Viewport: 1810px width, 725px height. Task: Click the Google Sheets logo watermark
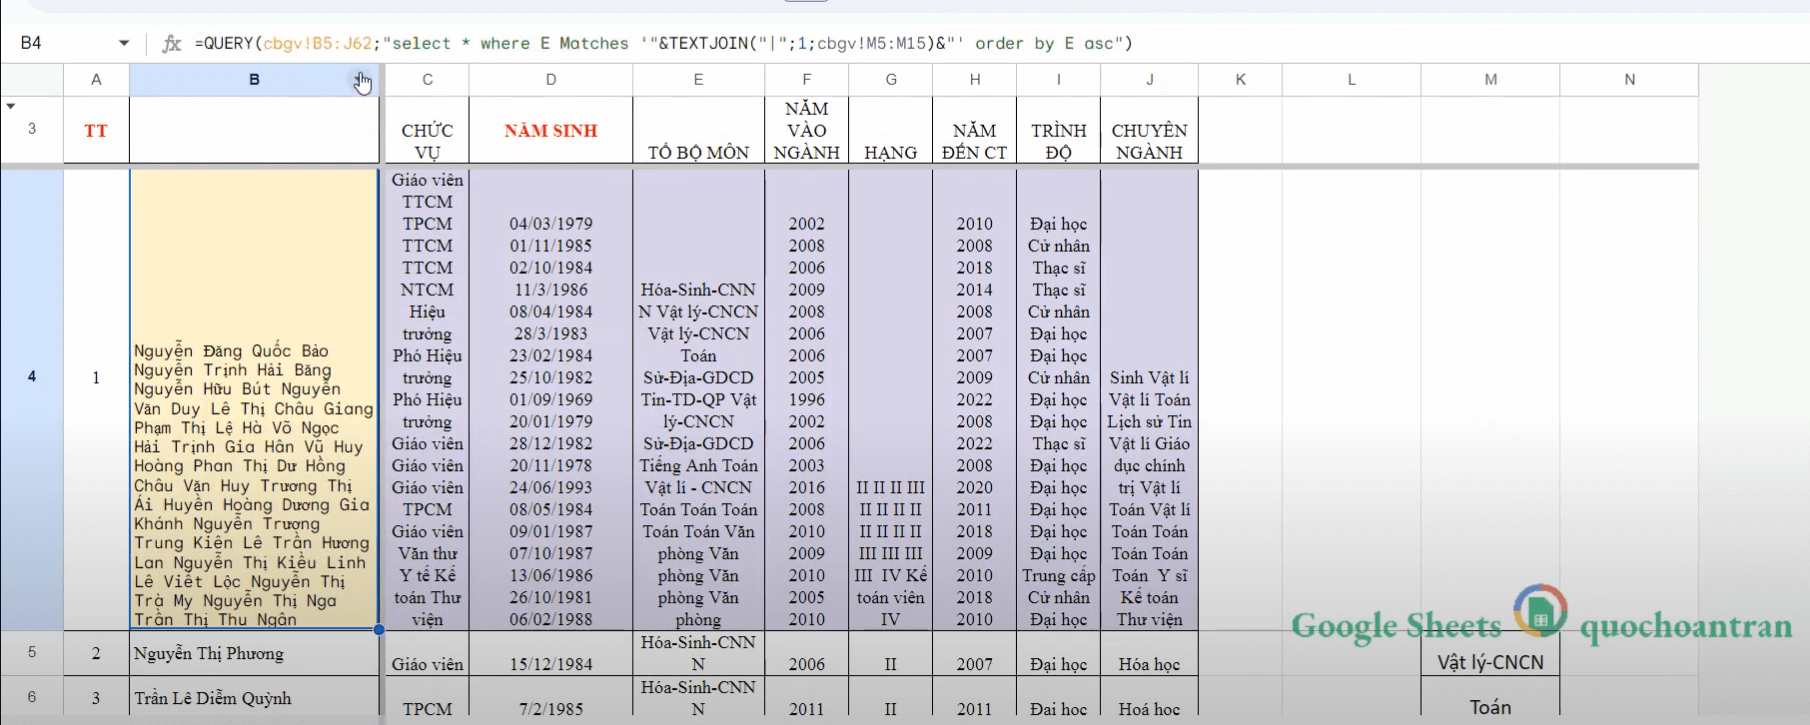coord(1540,611)
